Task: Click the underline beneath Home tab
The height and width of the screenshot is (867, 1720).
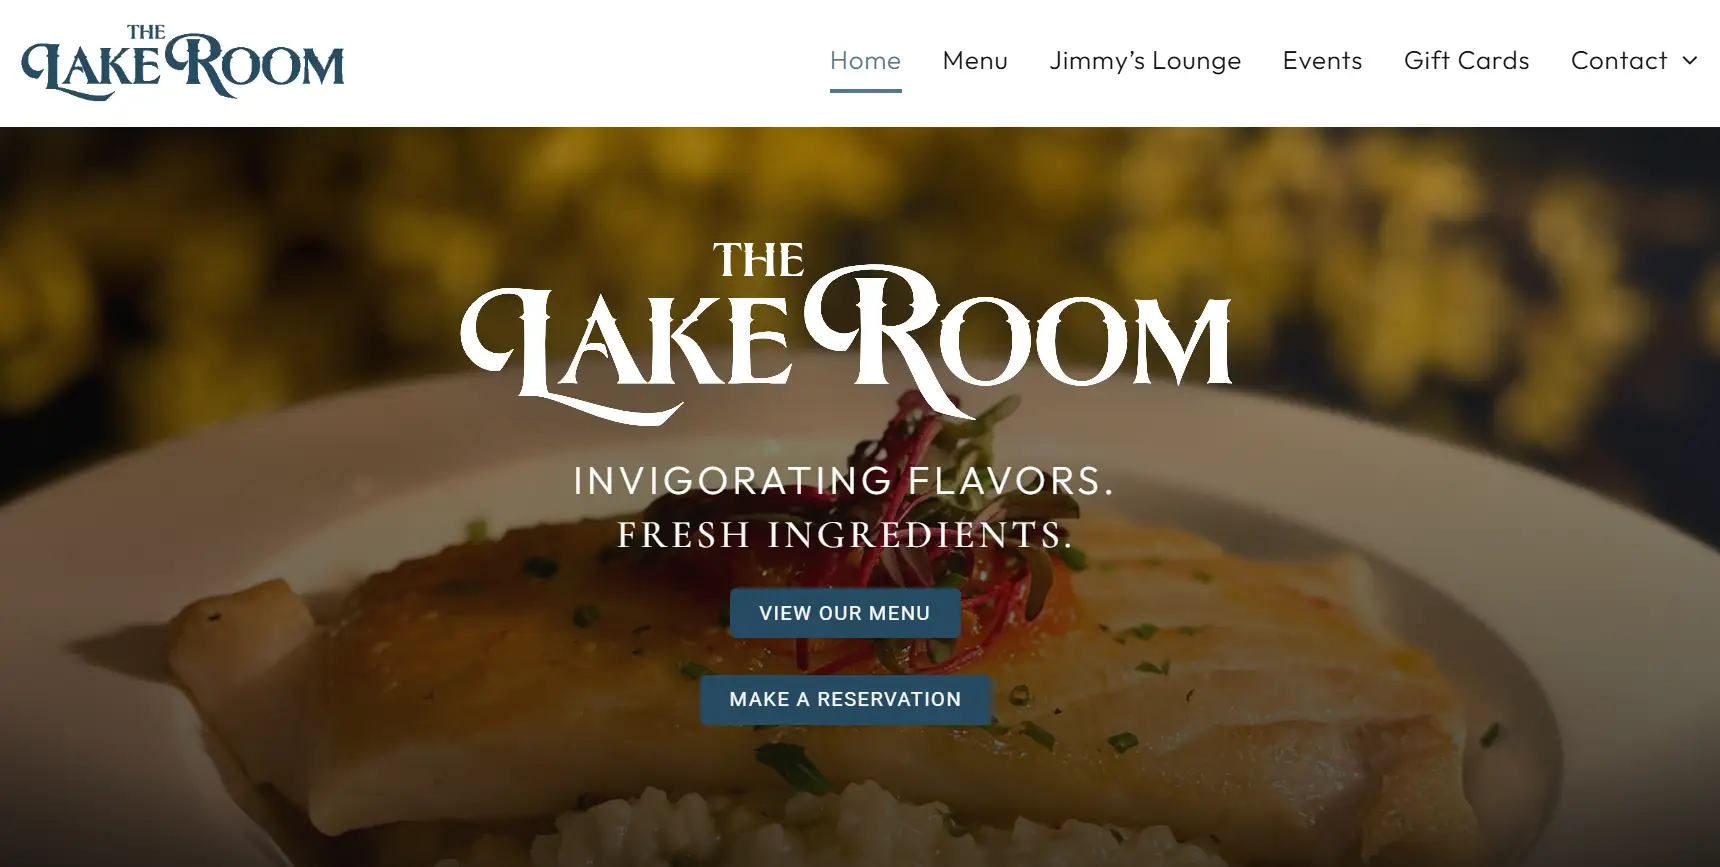Action: click(865, 90)
